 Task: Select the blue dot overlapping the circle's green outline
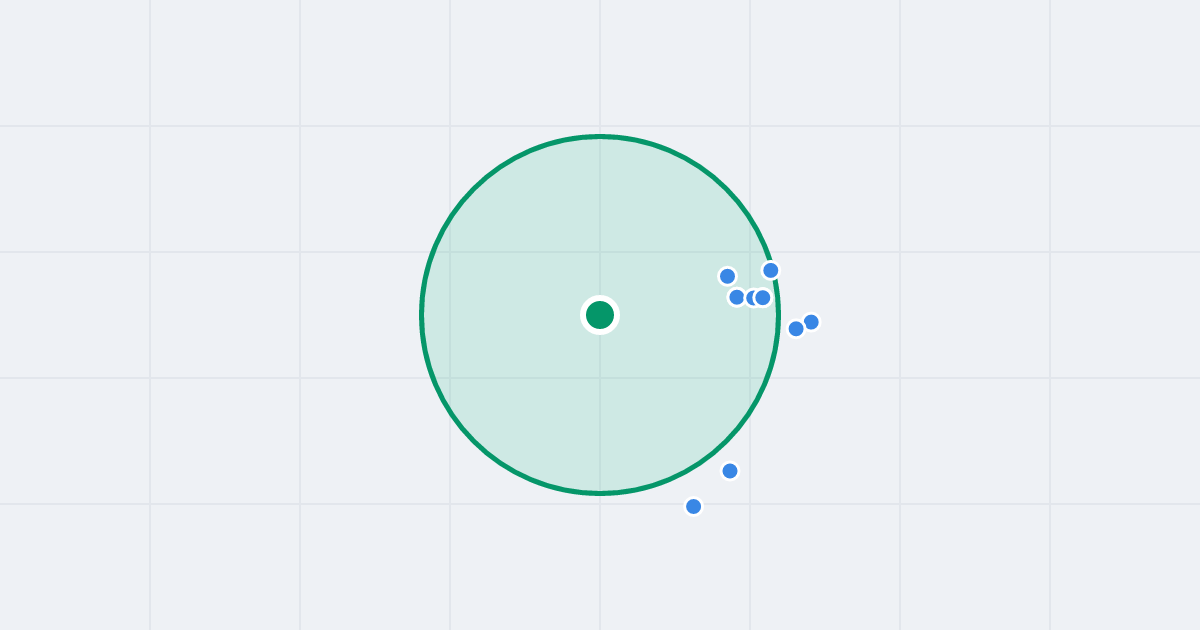tap(771, 270)
